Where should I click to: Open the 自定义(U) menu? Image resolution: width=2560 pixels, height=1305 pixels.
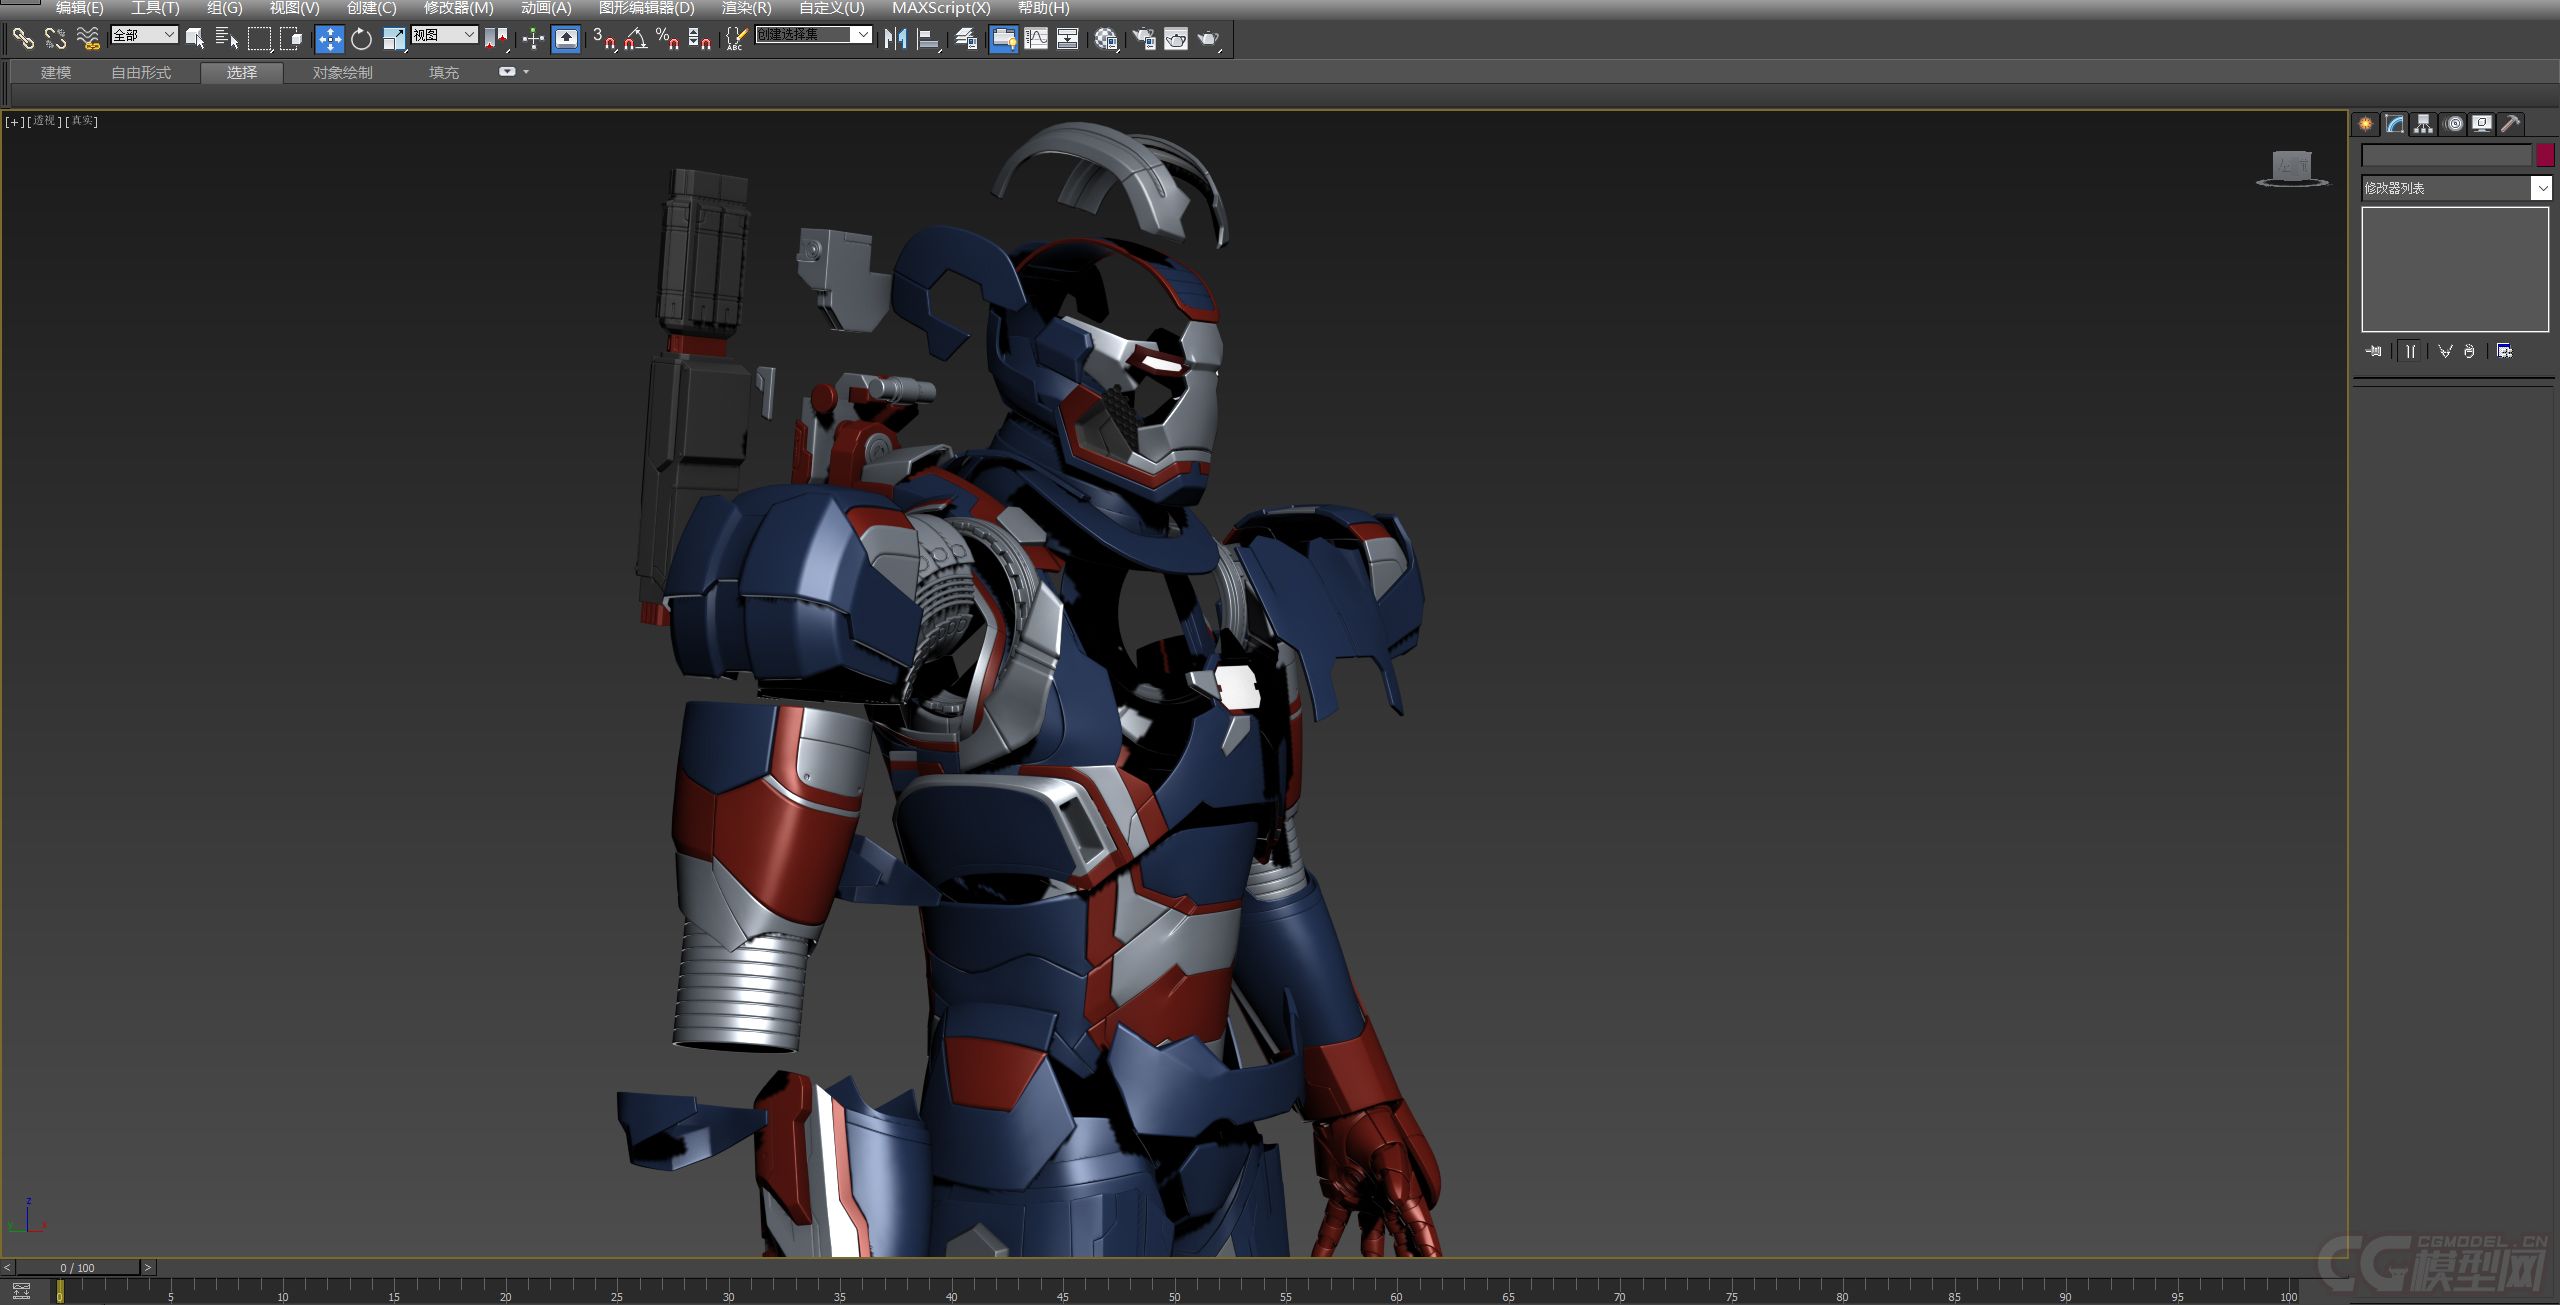coord(831,8)
